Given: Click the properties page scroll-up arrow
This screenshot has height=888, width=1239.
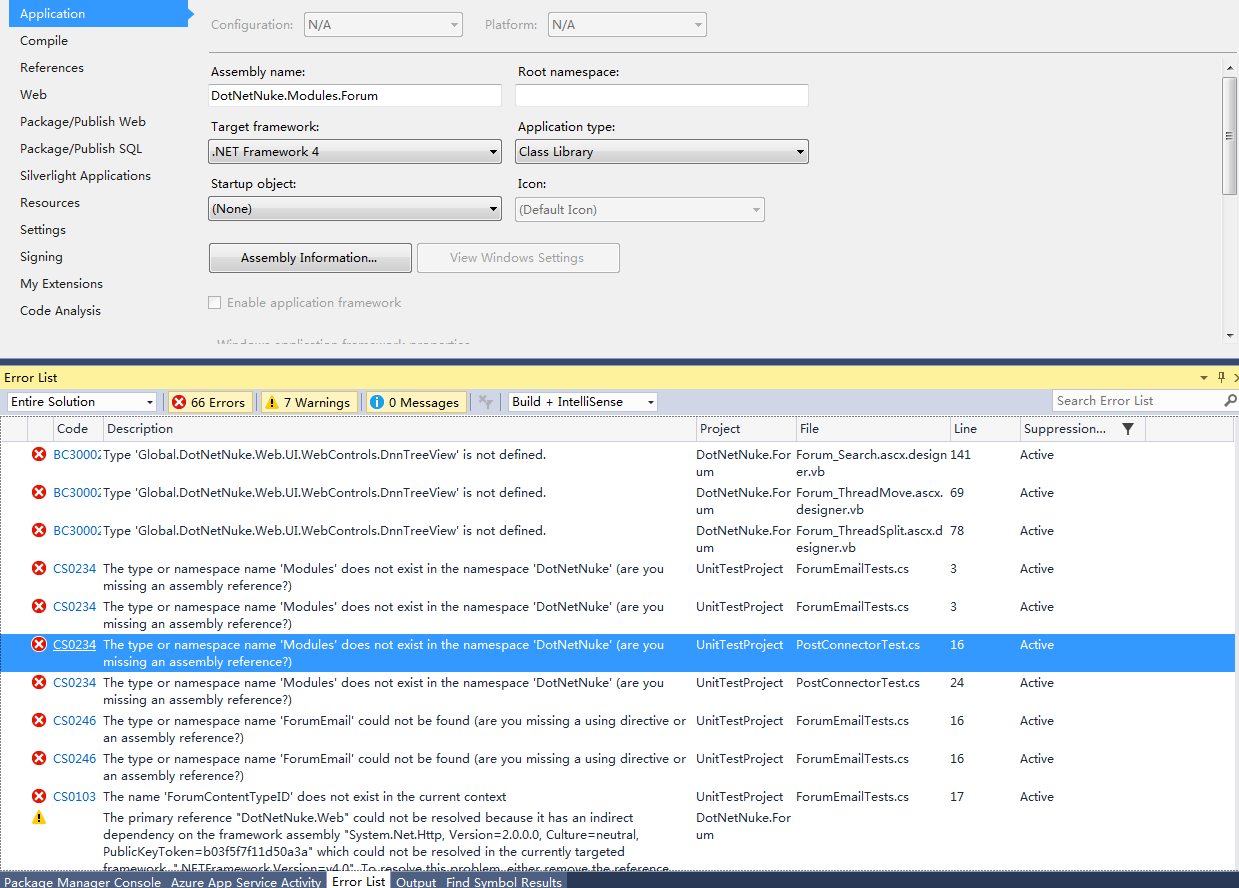Looking at the screenshot, I should (x=1230, y=67).
